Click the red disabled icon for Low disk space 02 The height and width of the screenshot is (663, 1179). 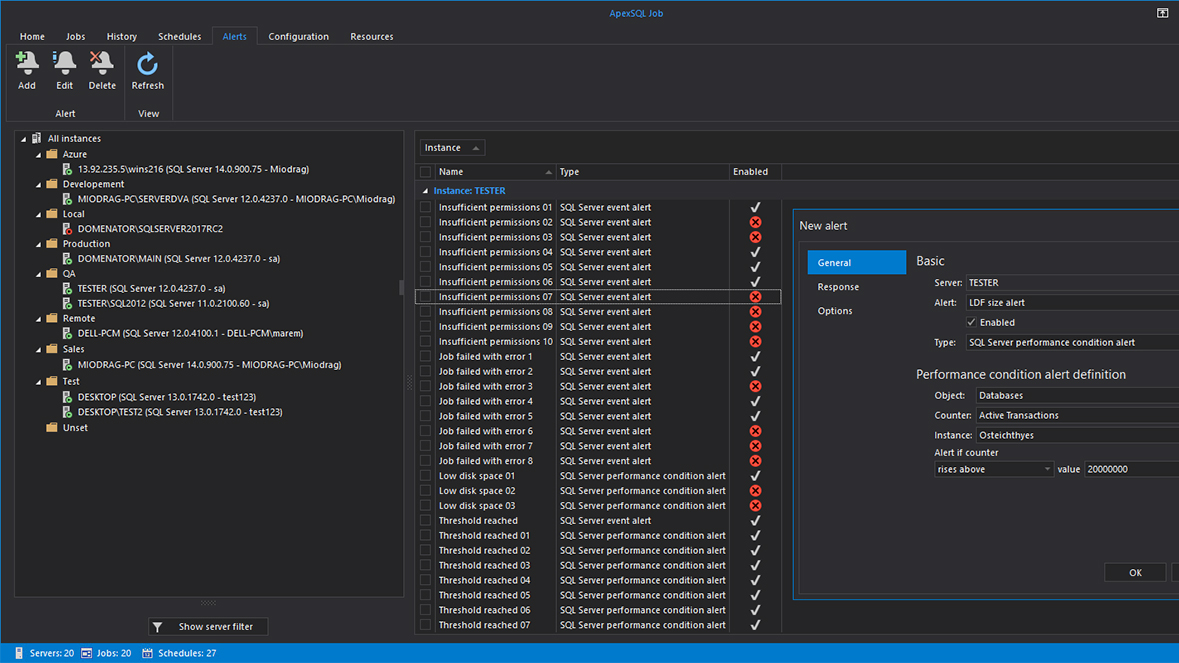point(755,491)
